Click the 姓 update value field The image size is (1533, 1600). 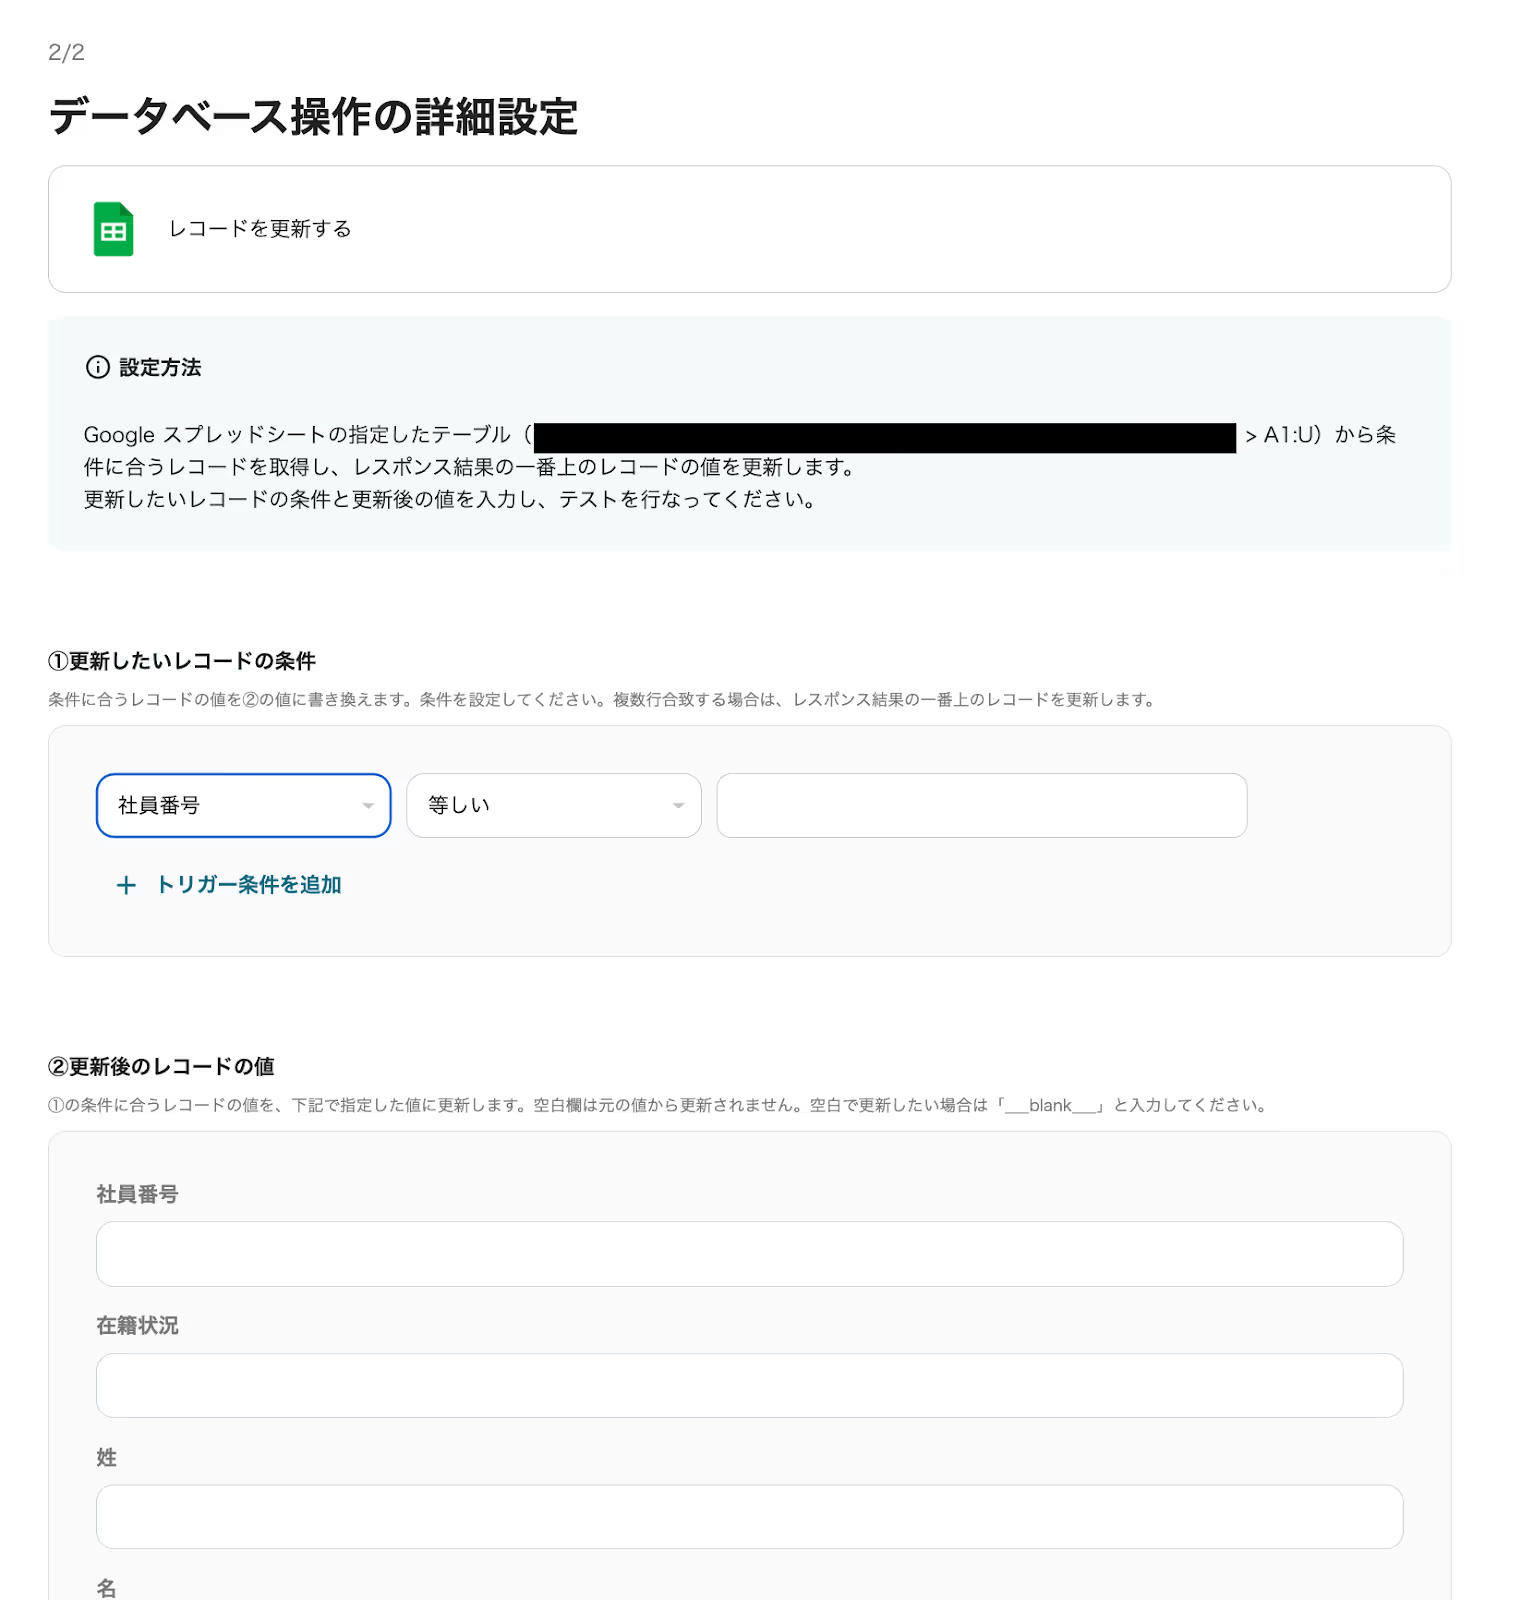pos(749,1517)
